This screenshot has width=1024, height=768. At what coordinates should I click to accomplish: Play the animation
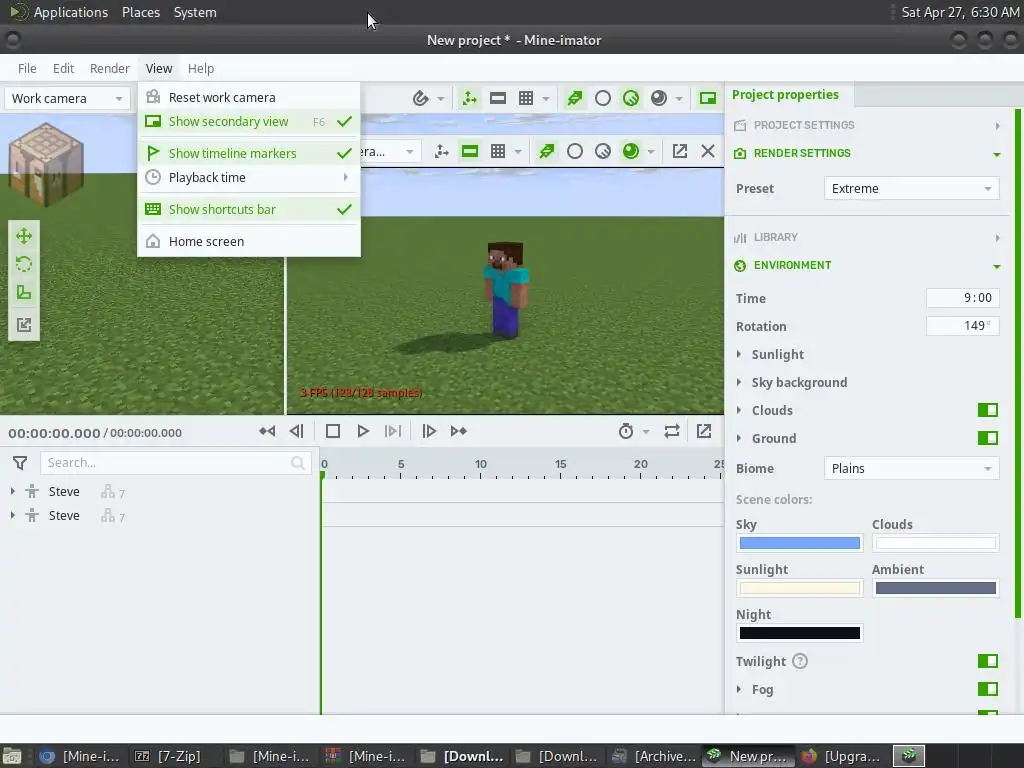363,431
